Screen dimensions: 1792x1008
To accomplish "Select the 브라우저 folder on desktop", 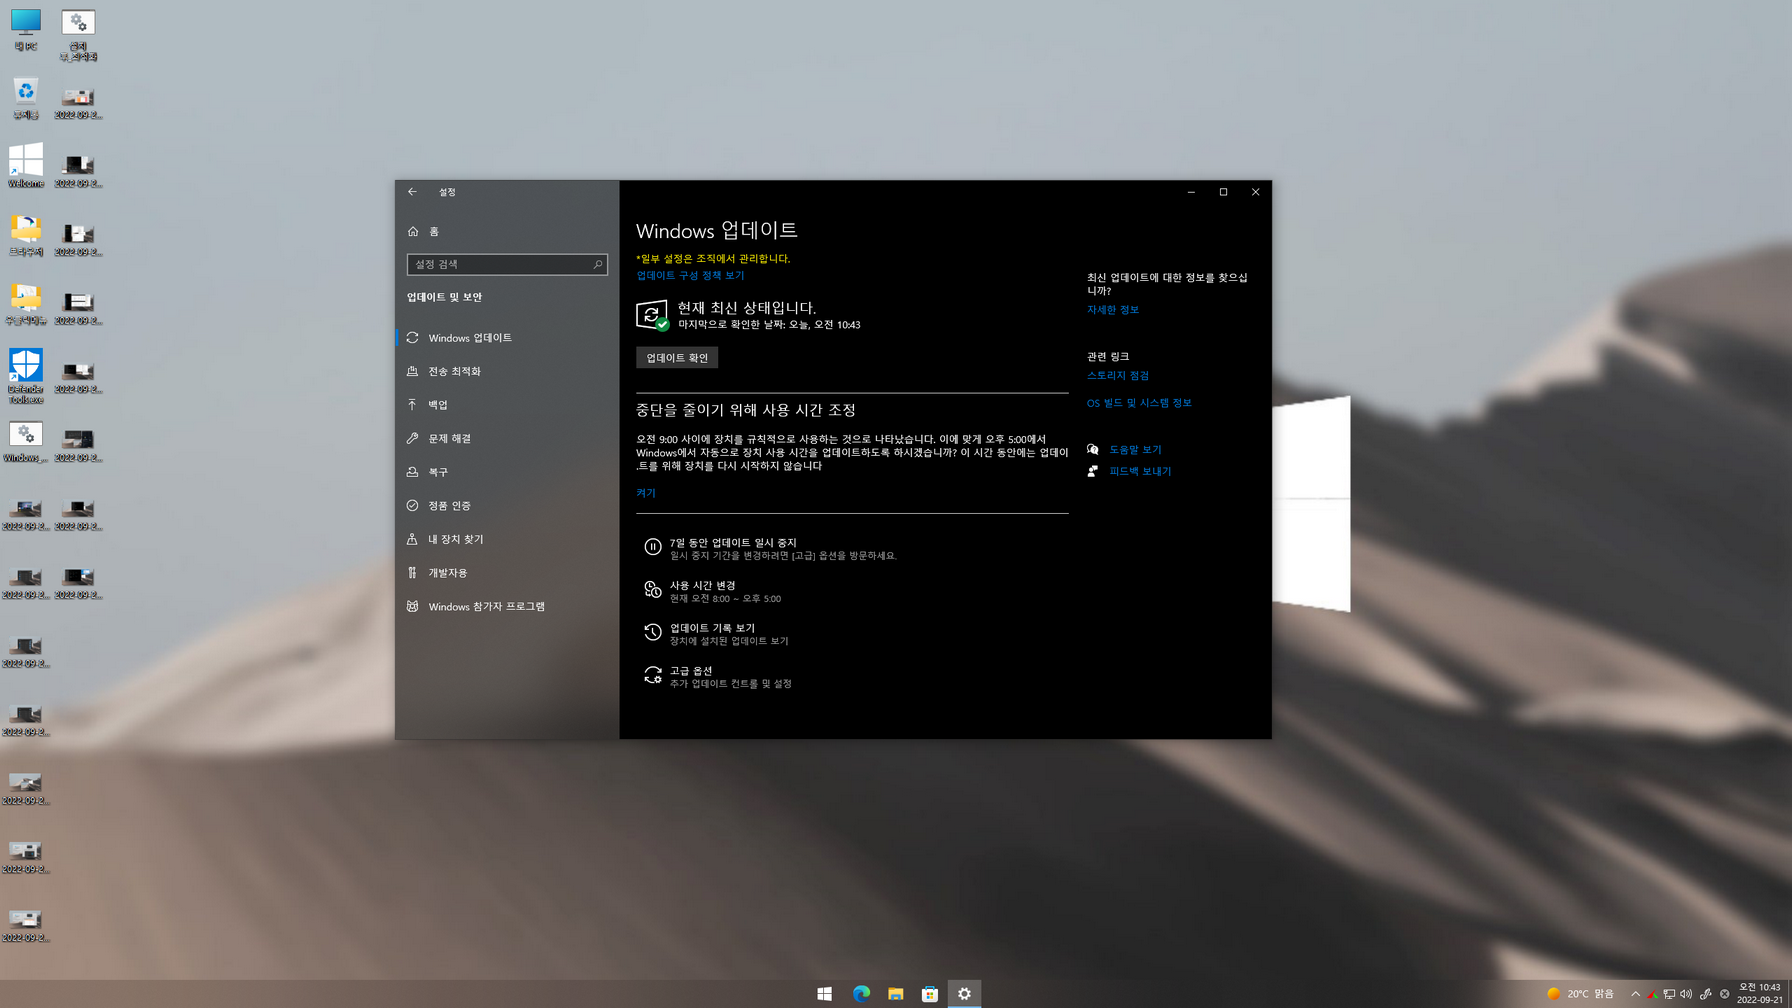I will point(26,236).
